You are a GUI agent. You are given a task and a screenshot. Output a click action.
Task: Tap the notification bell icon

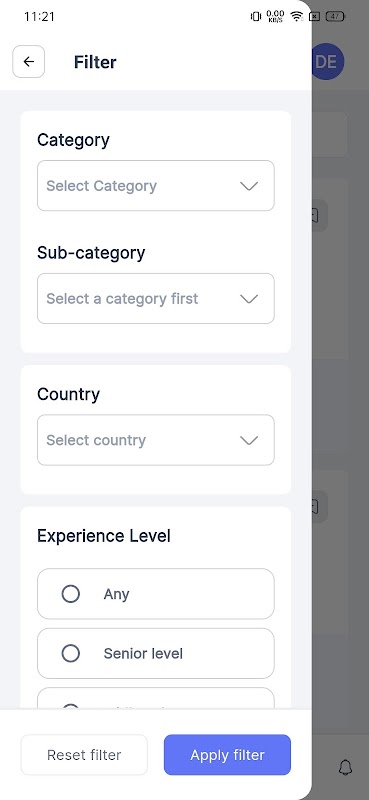346,767
